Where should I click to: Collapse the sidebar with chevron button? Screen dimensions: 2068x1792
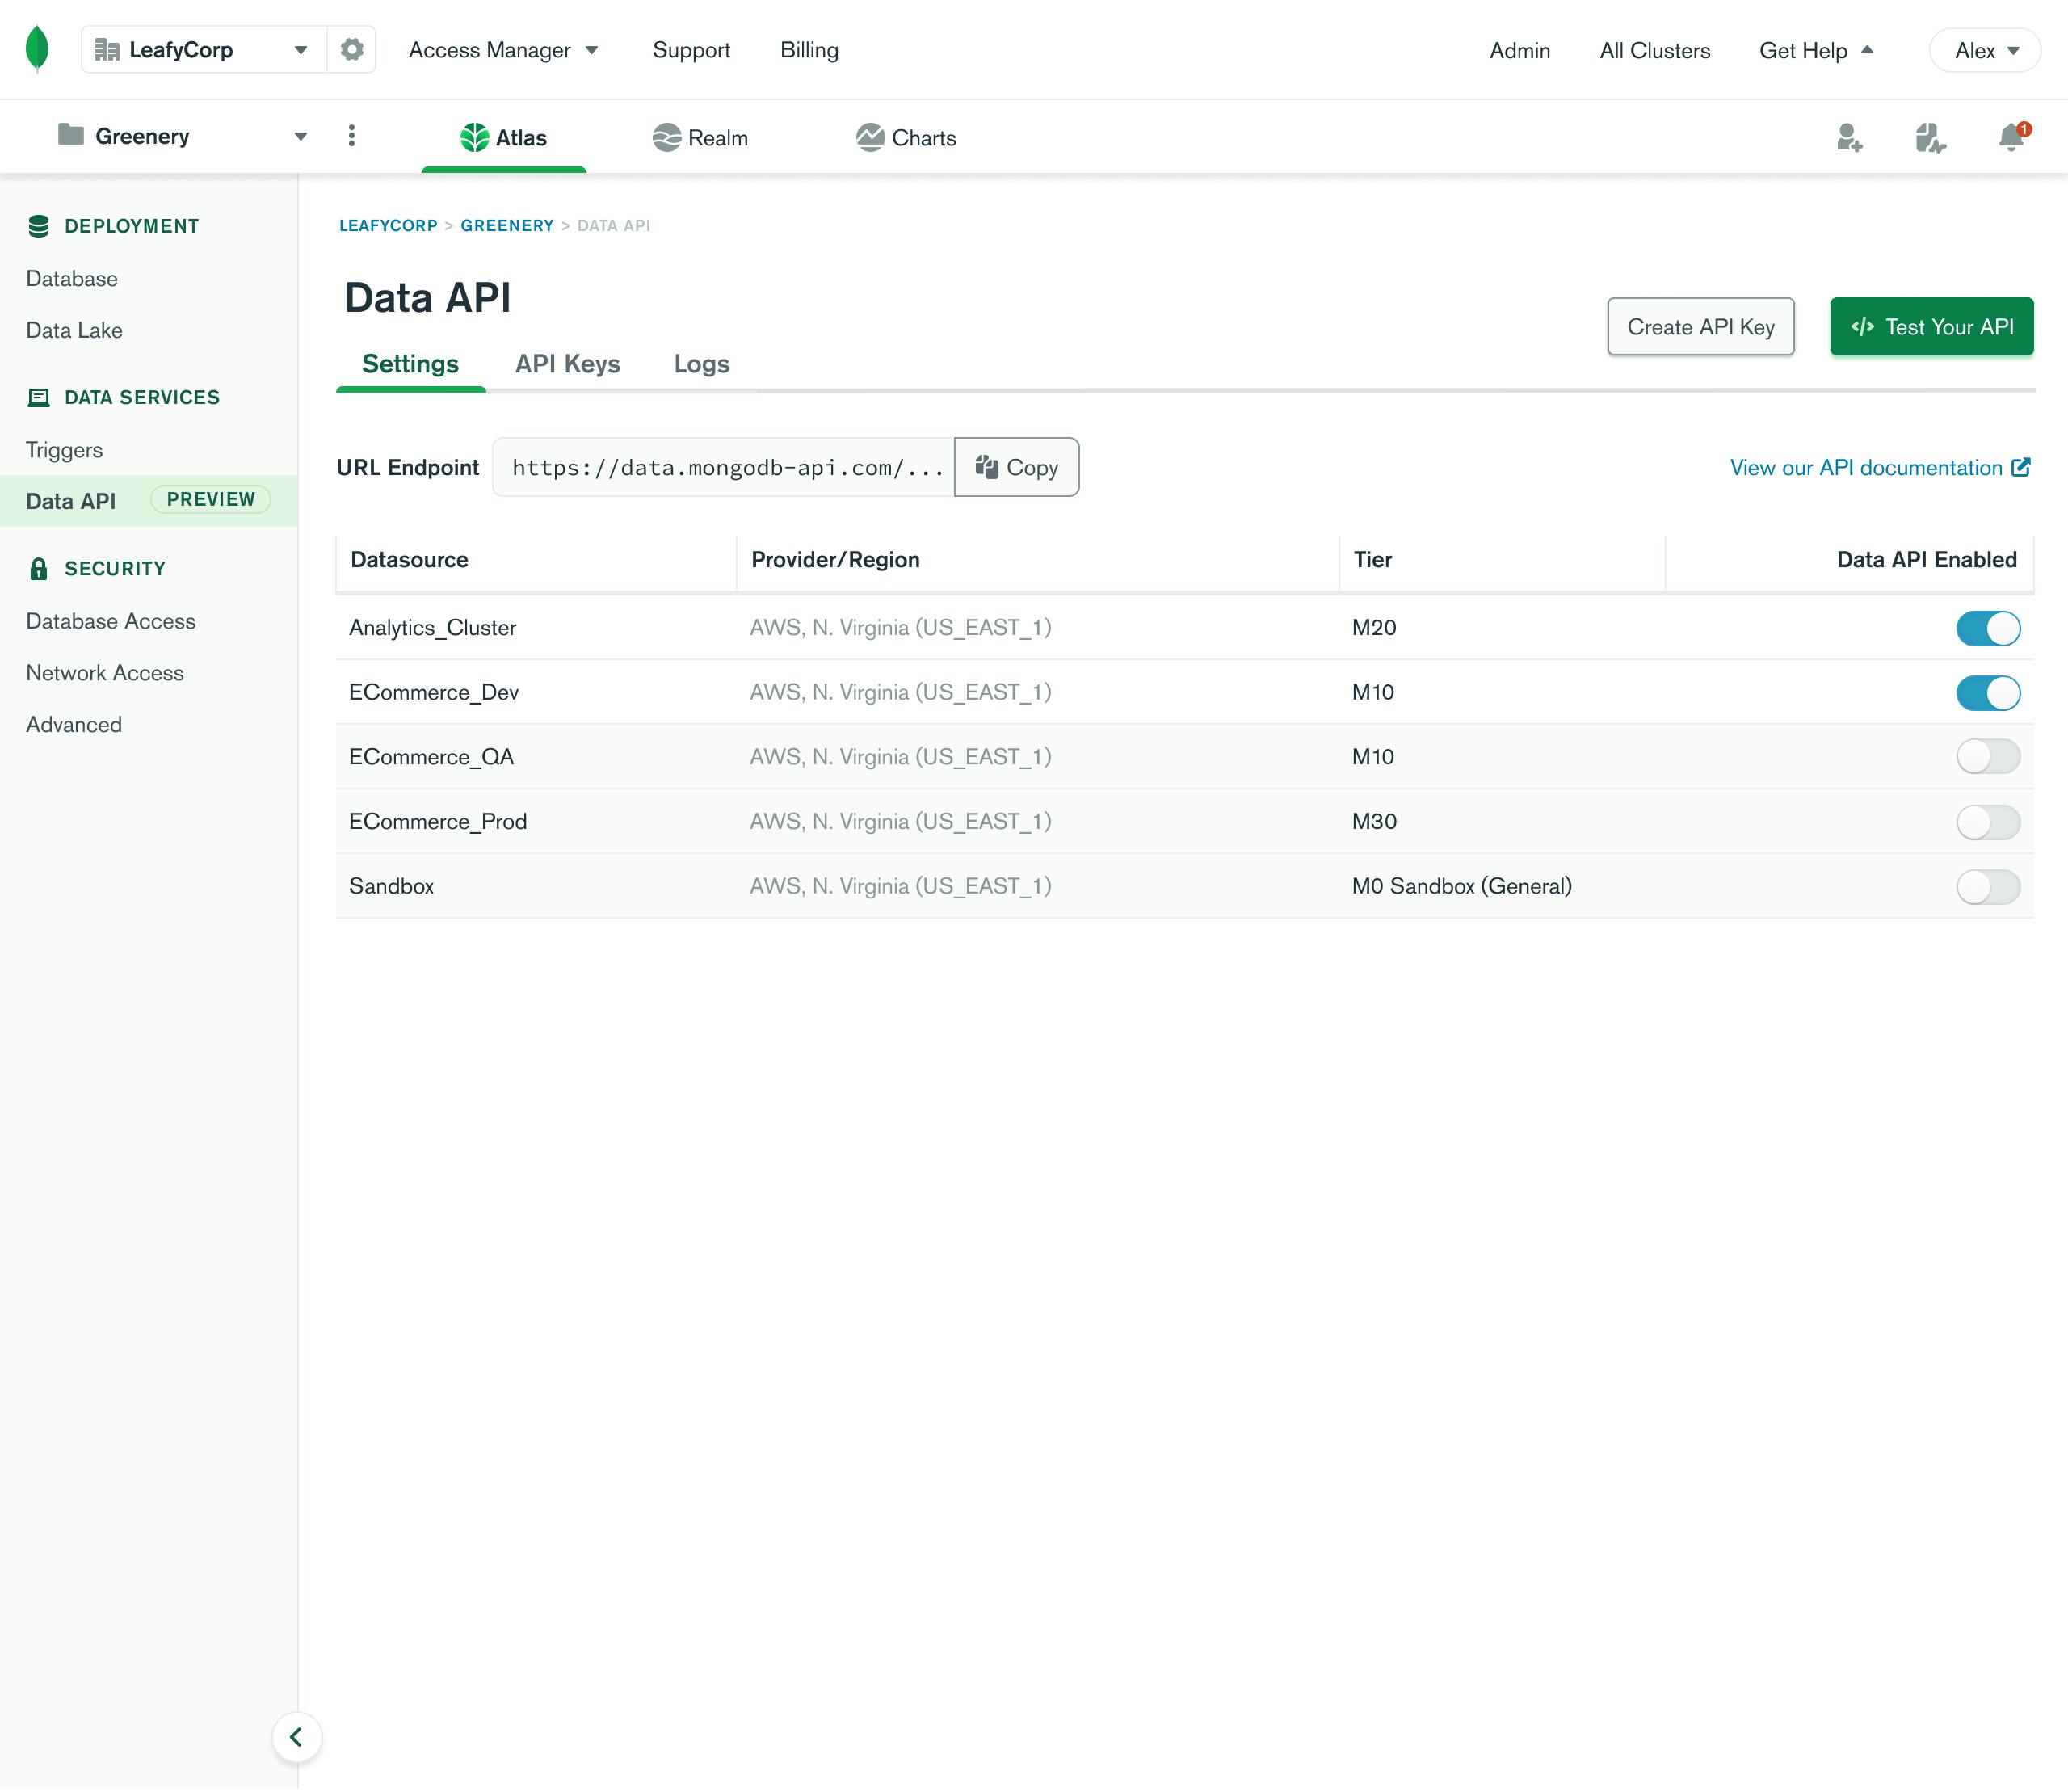(x=296, y=1737)
